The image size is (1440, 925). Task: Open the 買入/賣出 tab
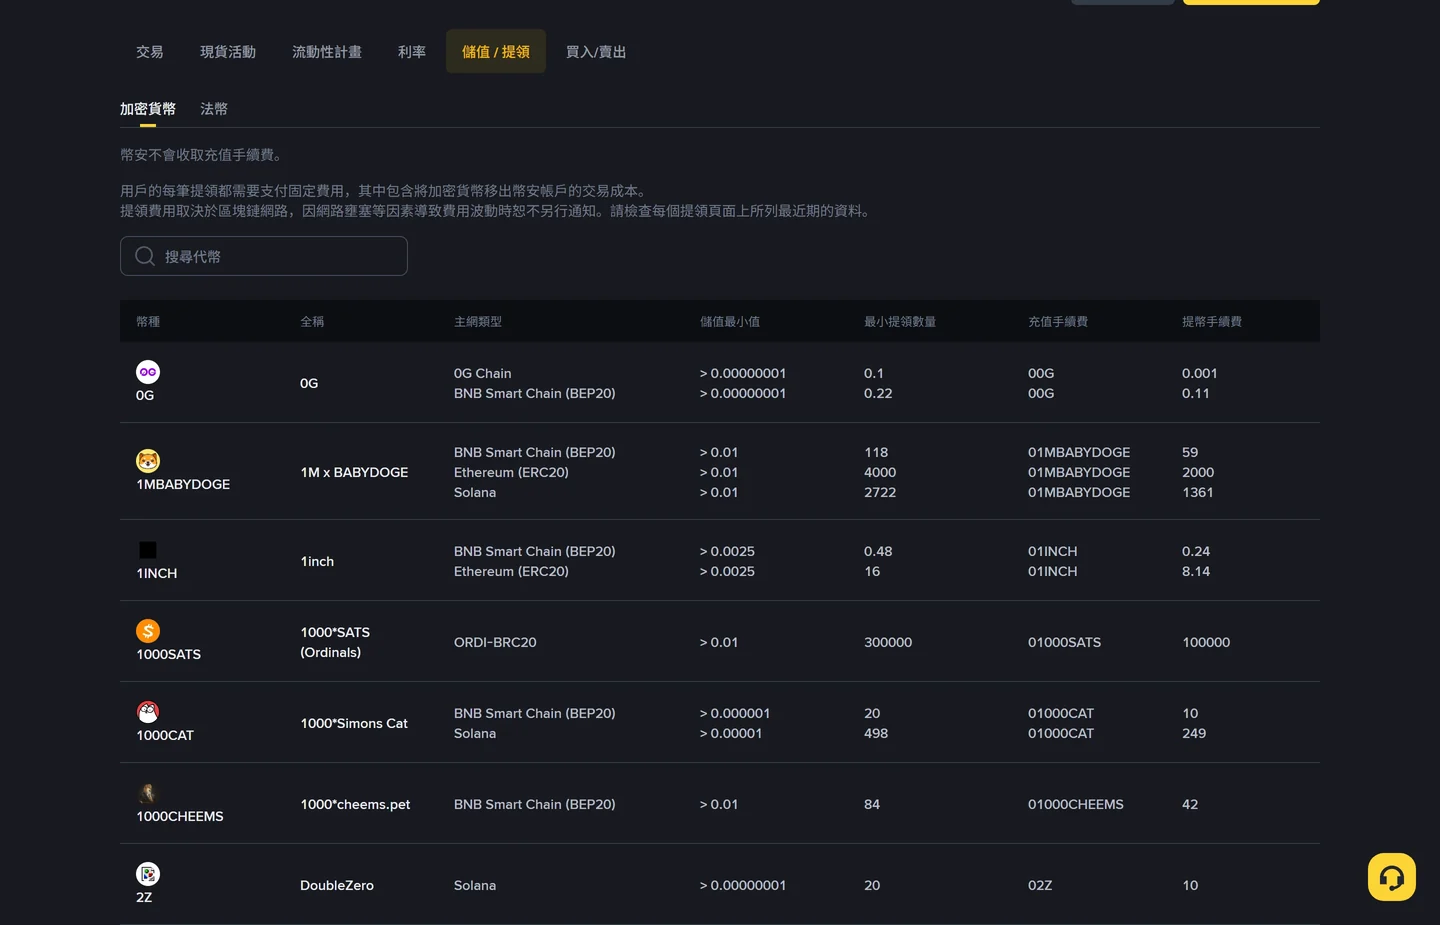(596, 52)
